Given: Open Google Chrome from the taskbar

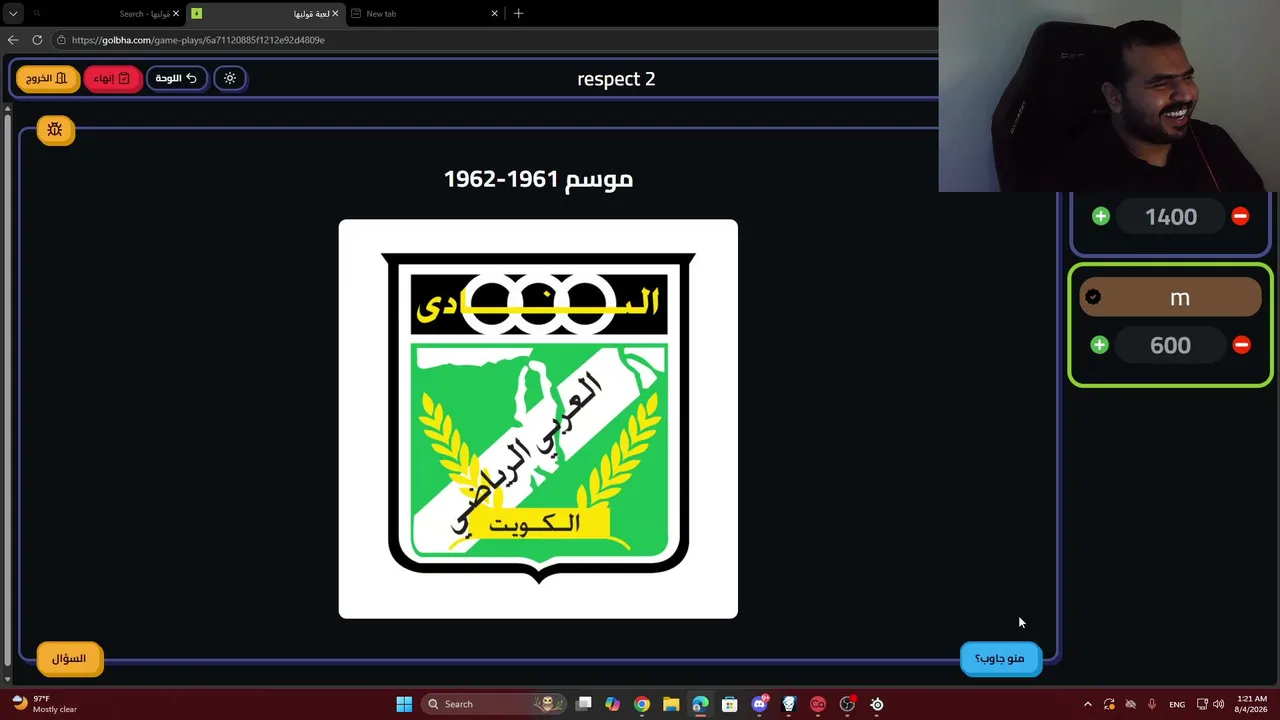Looking at the screenshot, I should click(x=642, y=704).
